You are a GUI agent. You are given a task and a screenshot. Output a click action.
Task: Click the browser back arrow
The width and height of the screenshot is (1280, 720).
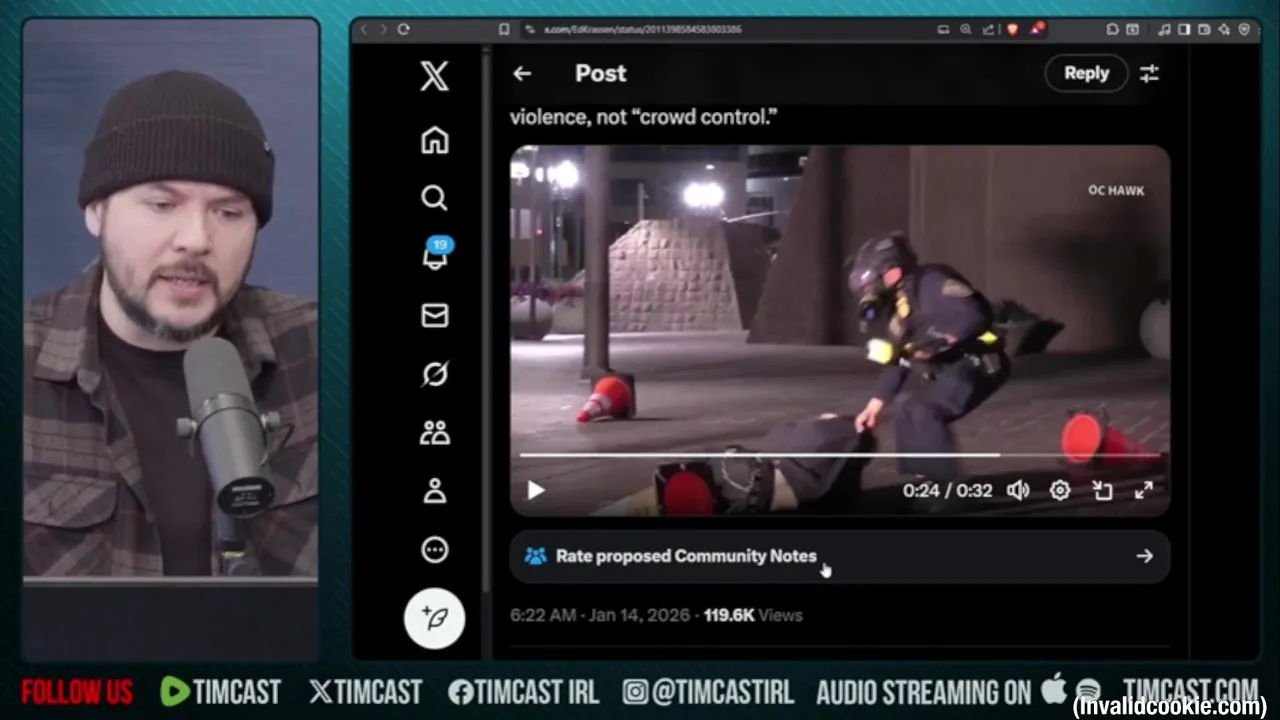point(362,29)
